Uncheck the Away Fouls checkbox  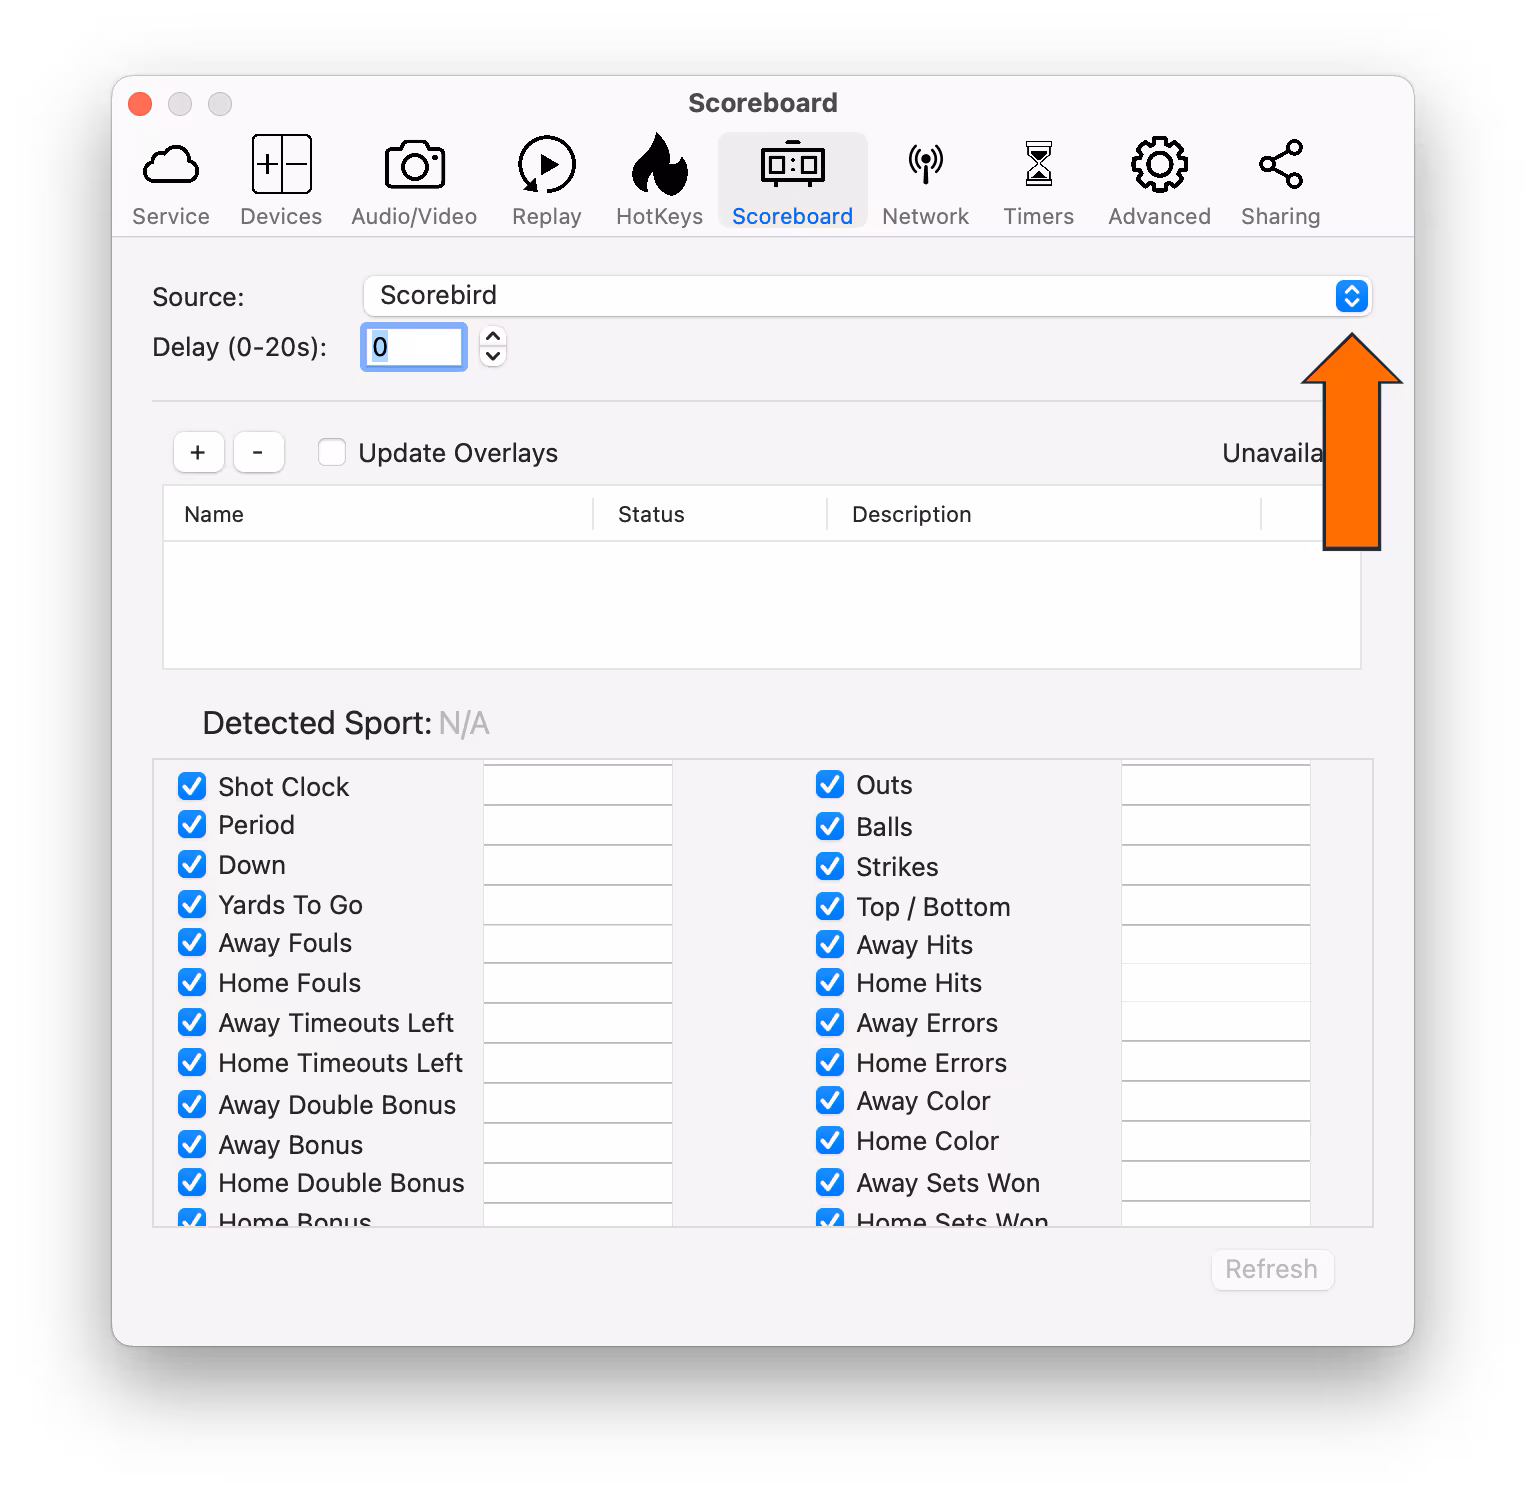pyautogui.click(x=192, y=942)
